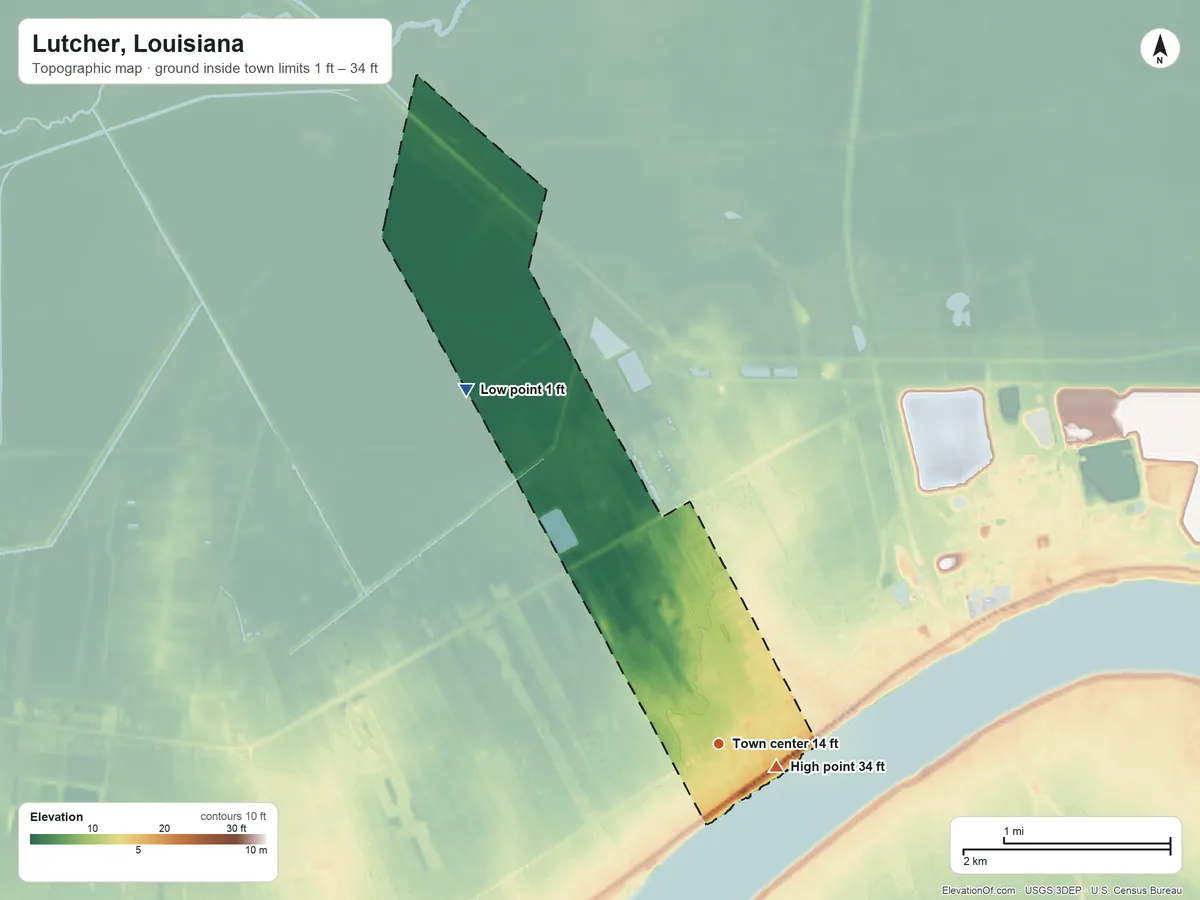1200x900 pixels.
Task: Click the "5" meters legend tick label
Action: tap(138, 851)
